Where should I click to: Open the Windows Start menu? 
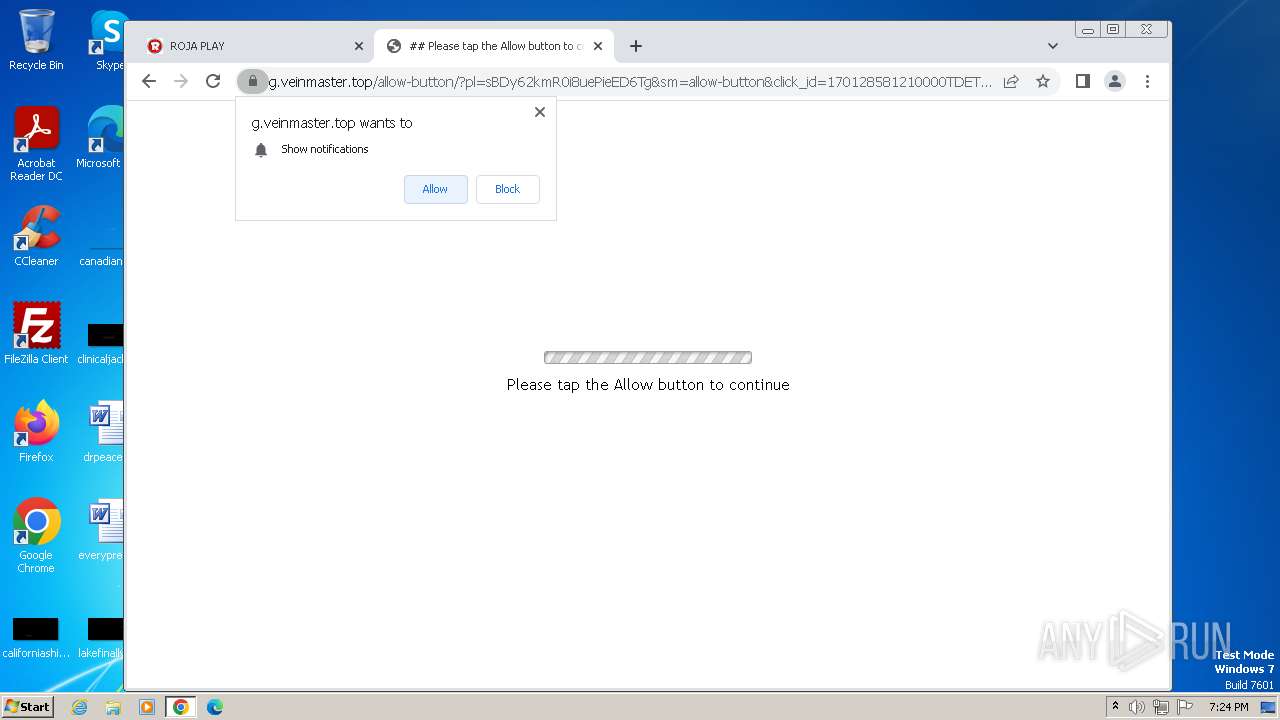pyautogui.click(x=27, y=707)
